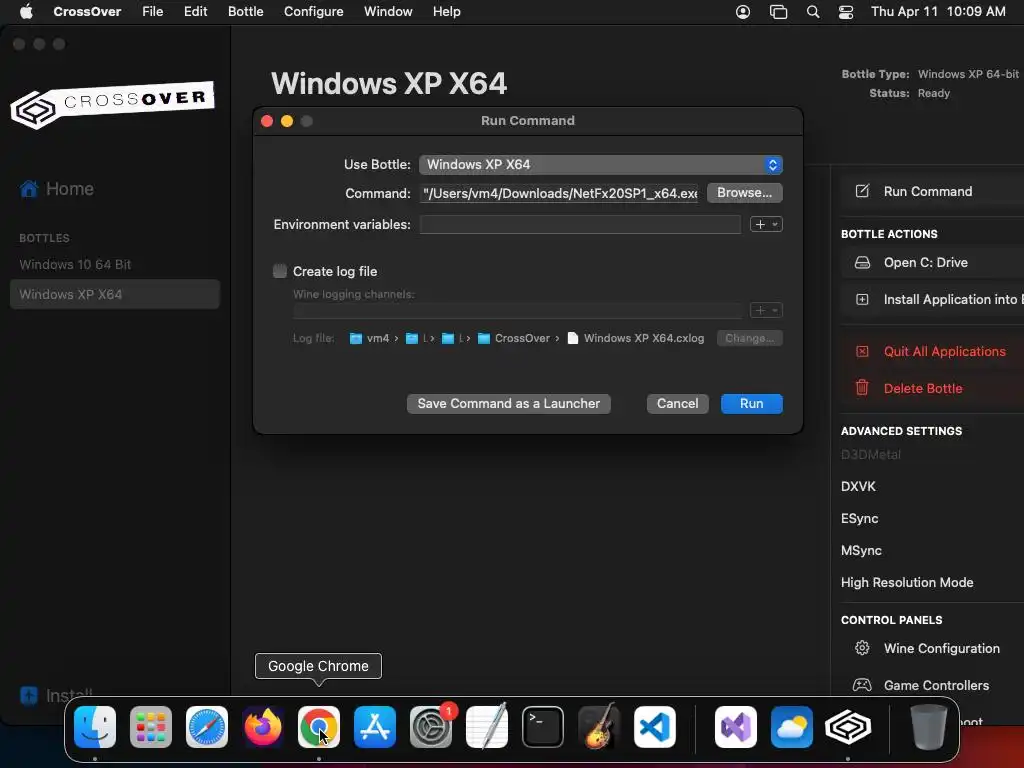
Task: Click Save Command as a Launcher
Action: (x=509, y=404)
